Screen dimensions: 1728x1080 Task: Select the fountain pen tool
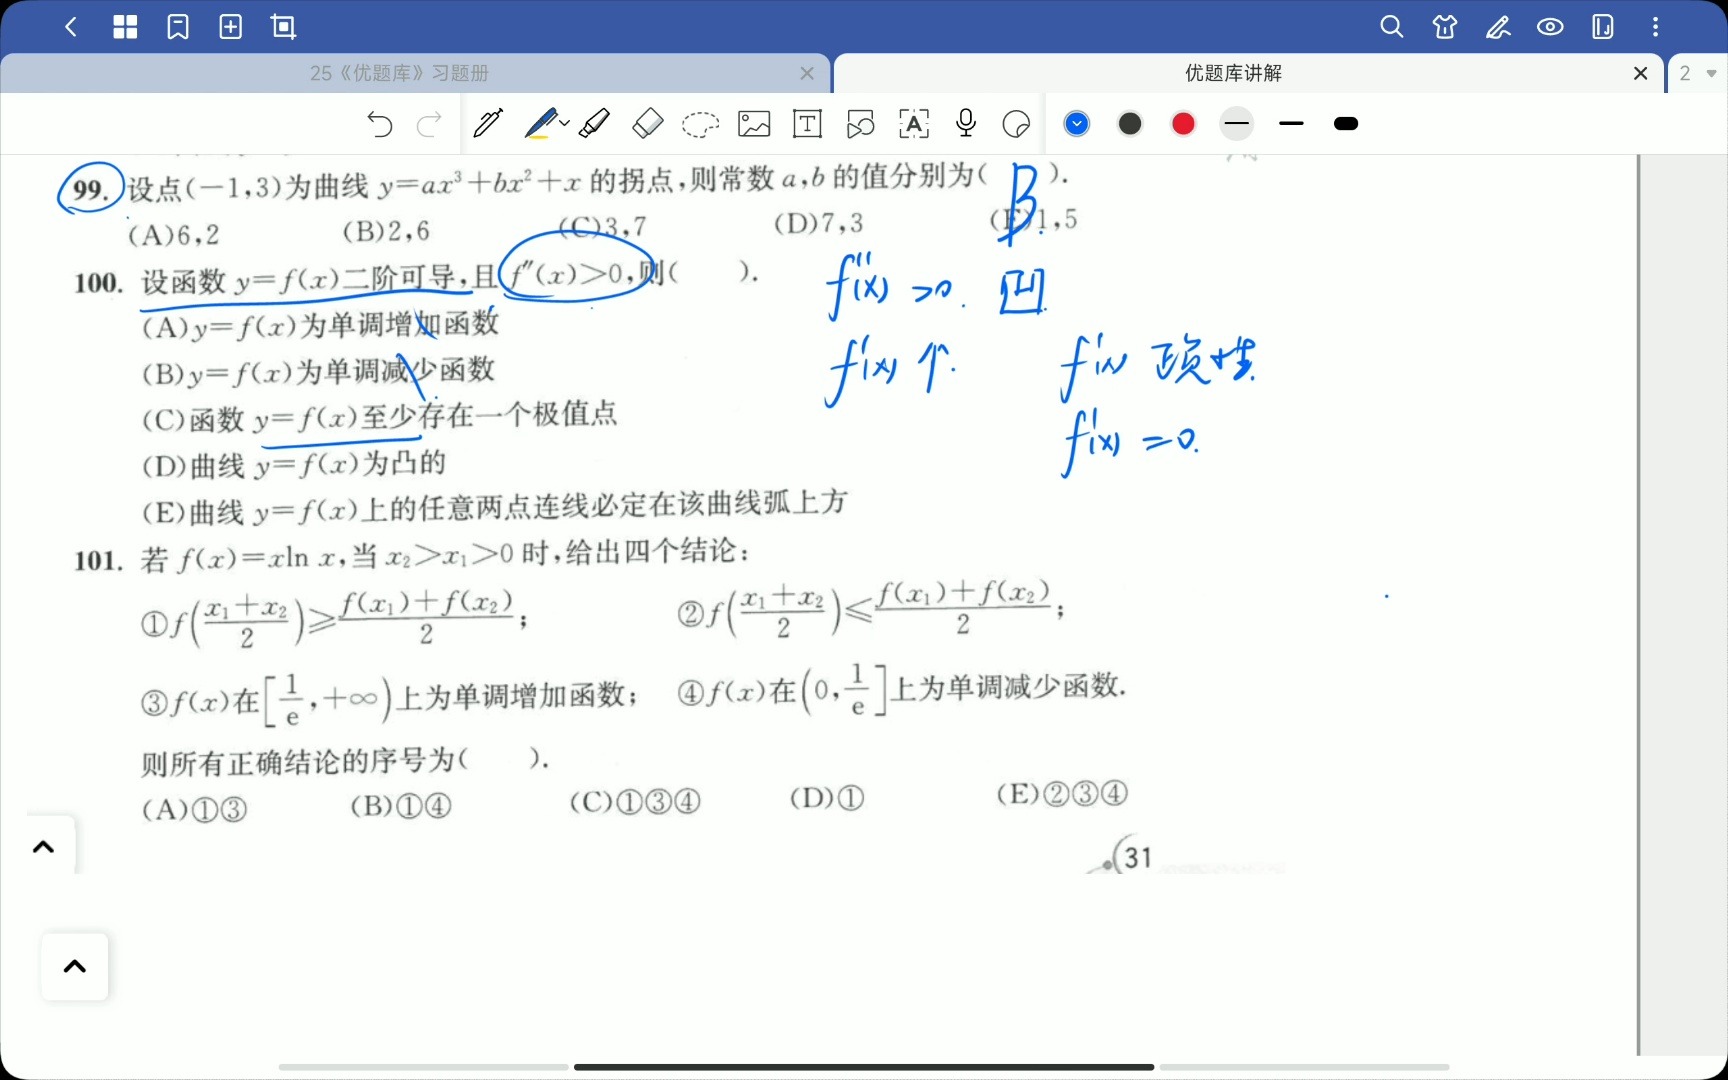coord(488,123)
